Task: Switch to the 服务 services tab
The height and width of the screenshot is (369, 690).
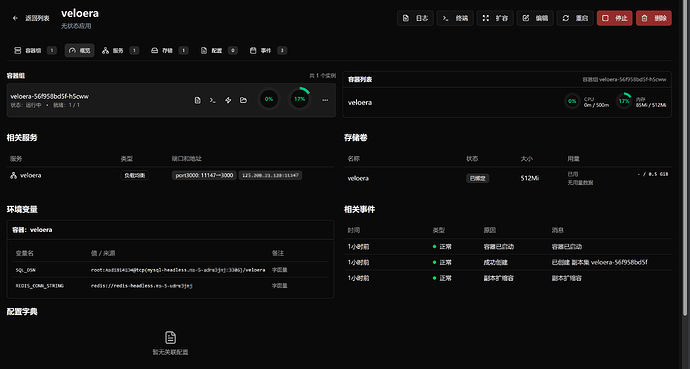Action: (x=120, y=51)
